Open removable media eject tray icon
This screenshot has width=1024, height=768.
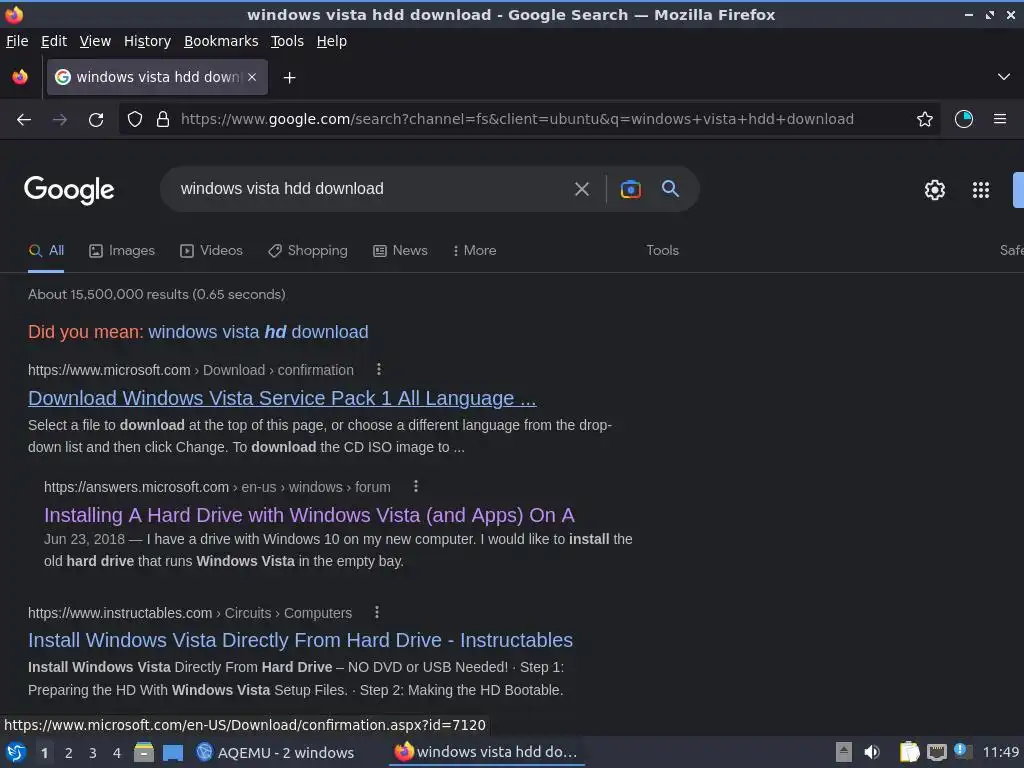(844, 752)
